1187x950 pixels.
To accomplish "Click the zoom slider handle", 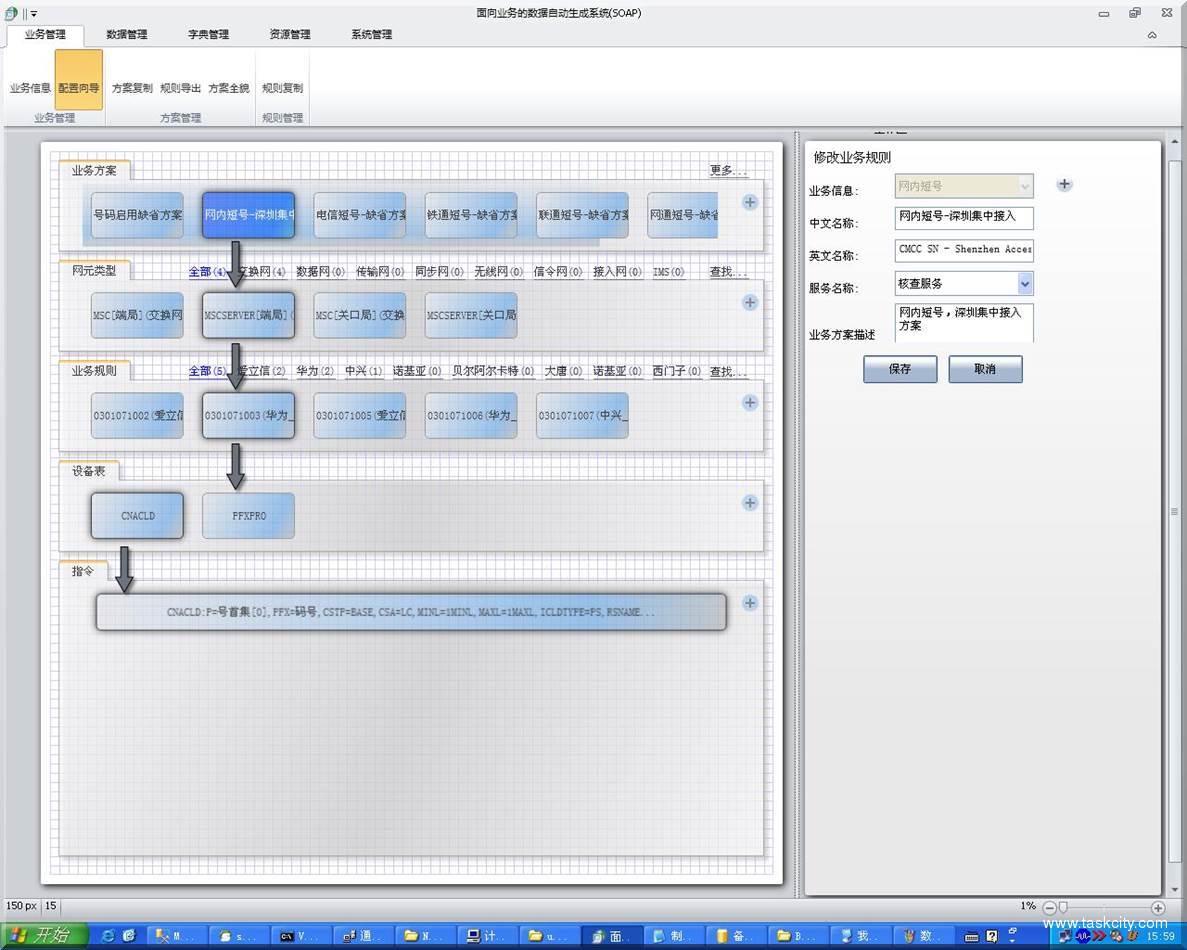I will (1063, 908).
